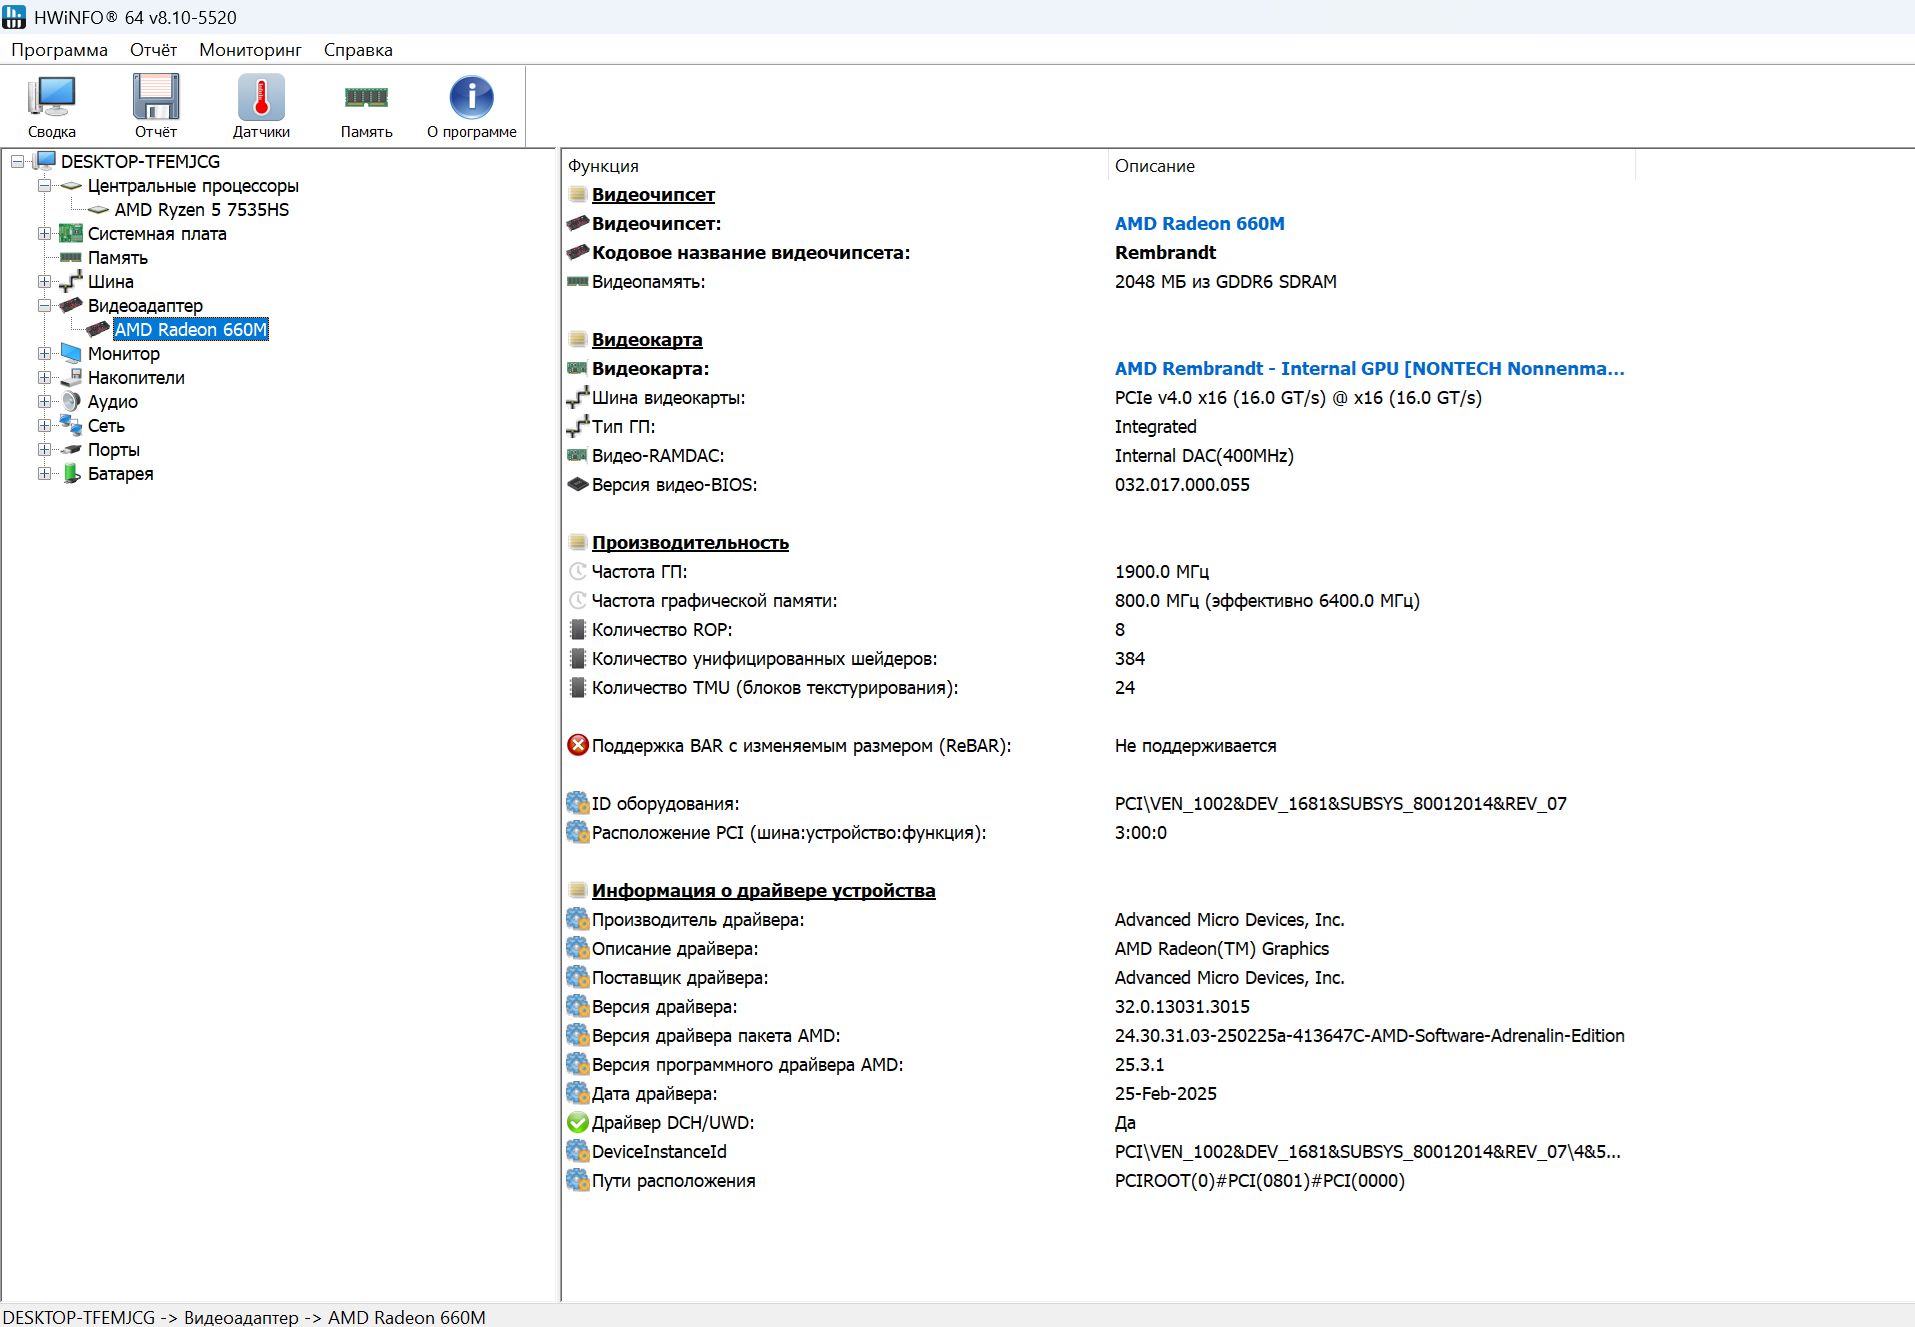
Task: Expand the Батарея tree branch
Action: click(x=45, y=473)
